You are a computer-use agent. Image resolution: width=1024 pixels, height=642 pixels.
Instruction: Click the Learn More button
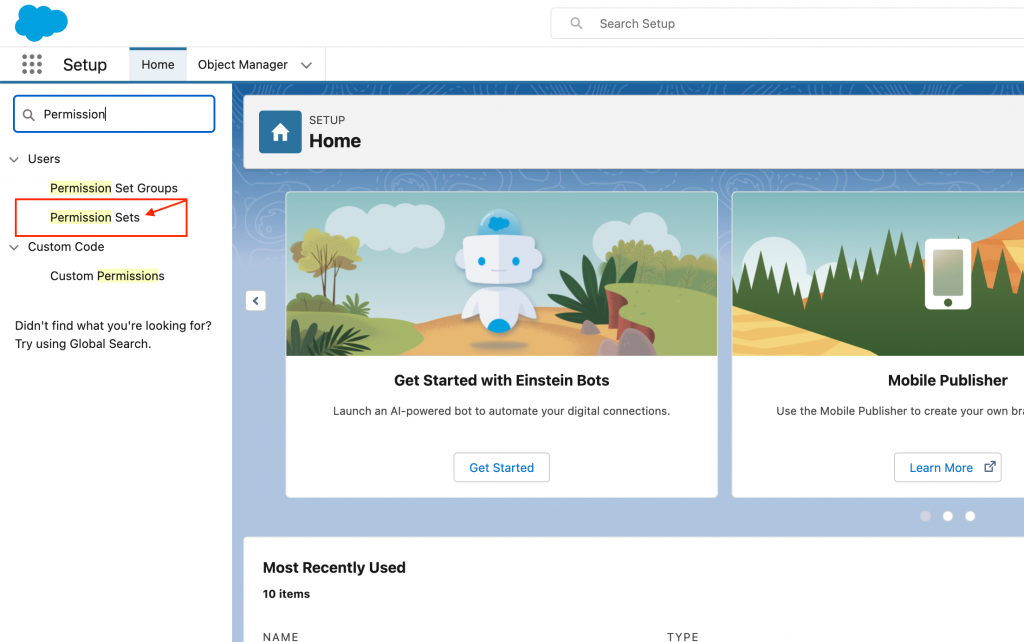click(x=947, y=467)
